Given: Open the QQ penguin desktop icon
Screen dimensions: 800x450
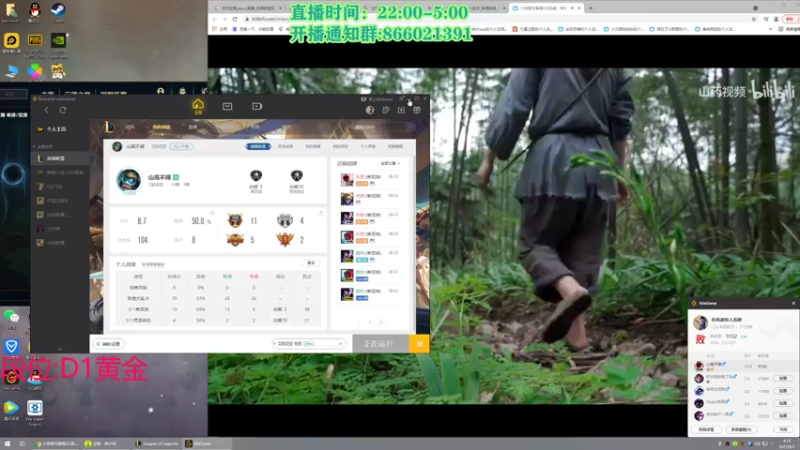Looking at the screenshot, I should point(35,10).
